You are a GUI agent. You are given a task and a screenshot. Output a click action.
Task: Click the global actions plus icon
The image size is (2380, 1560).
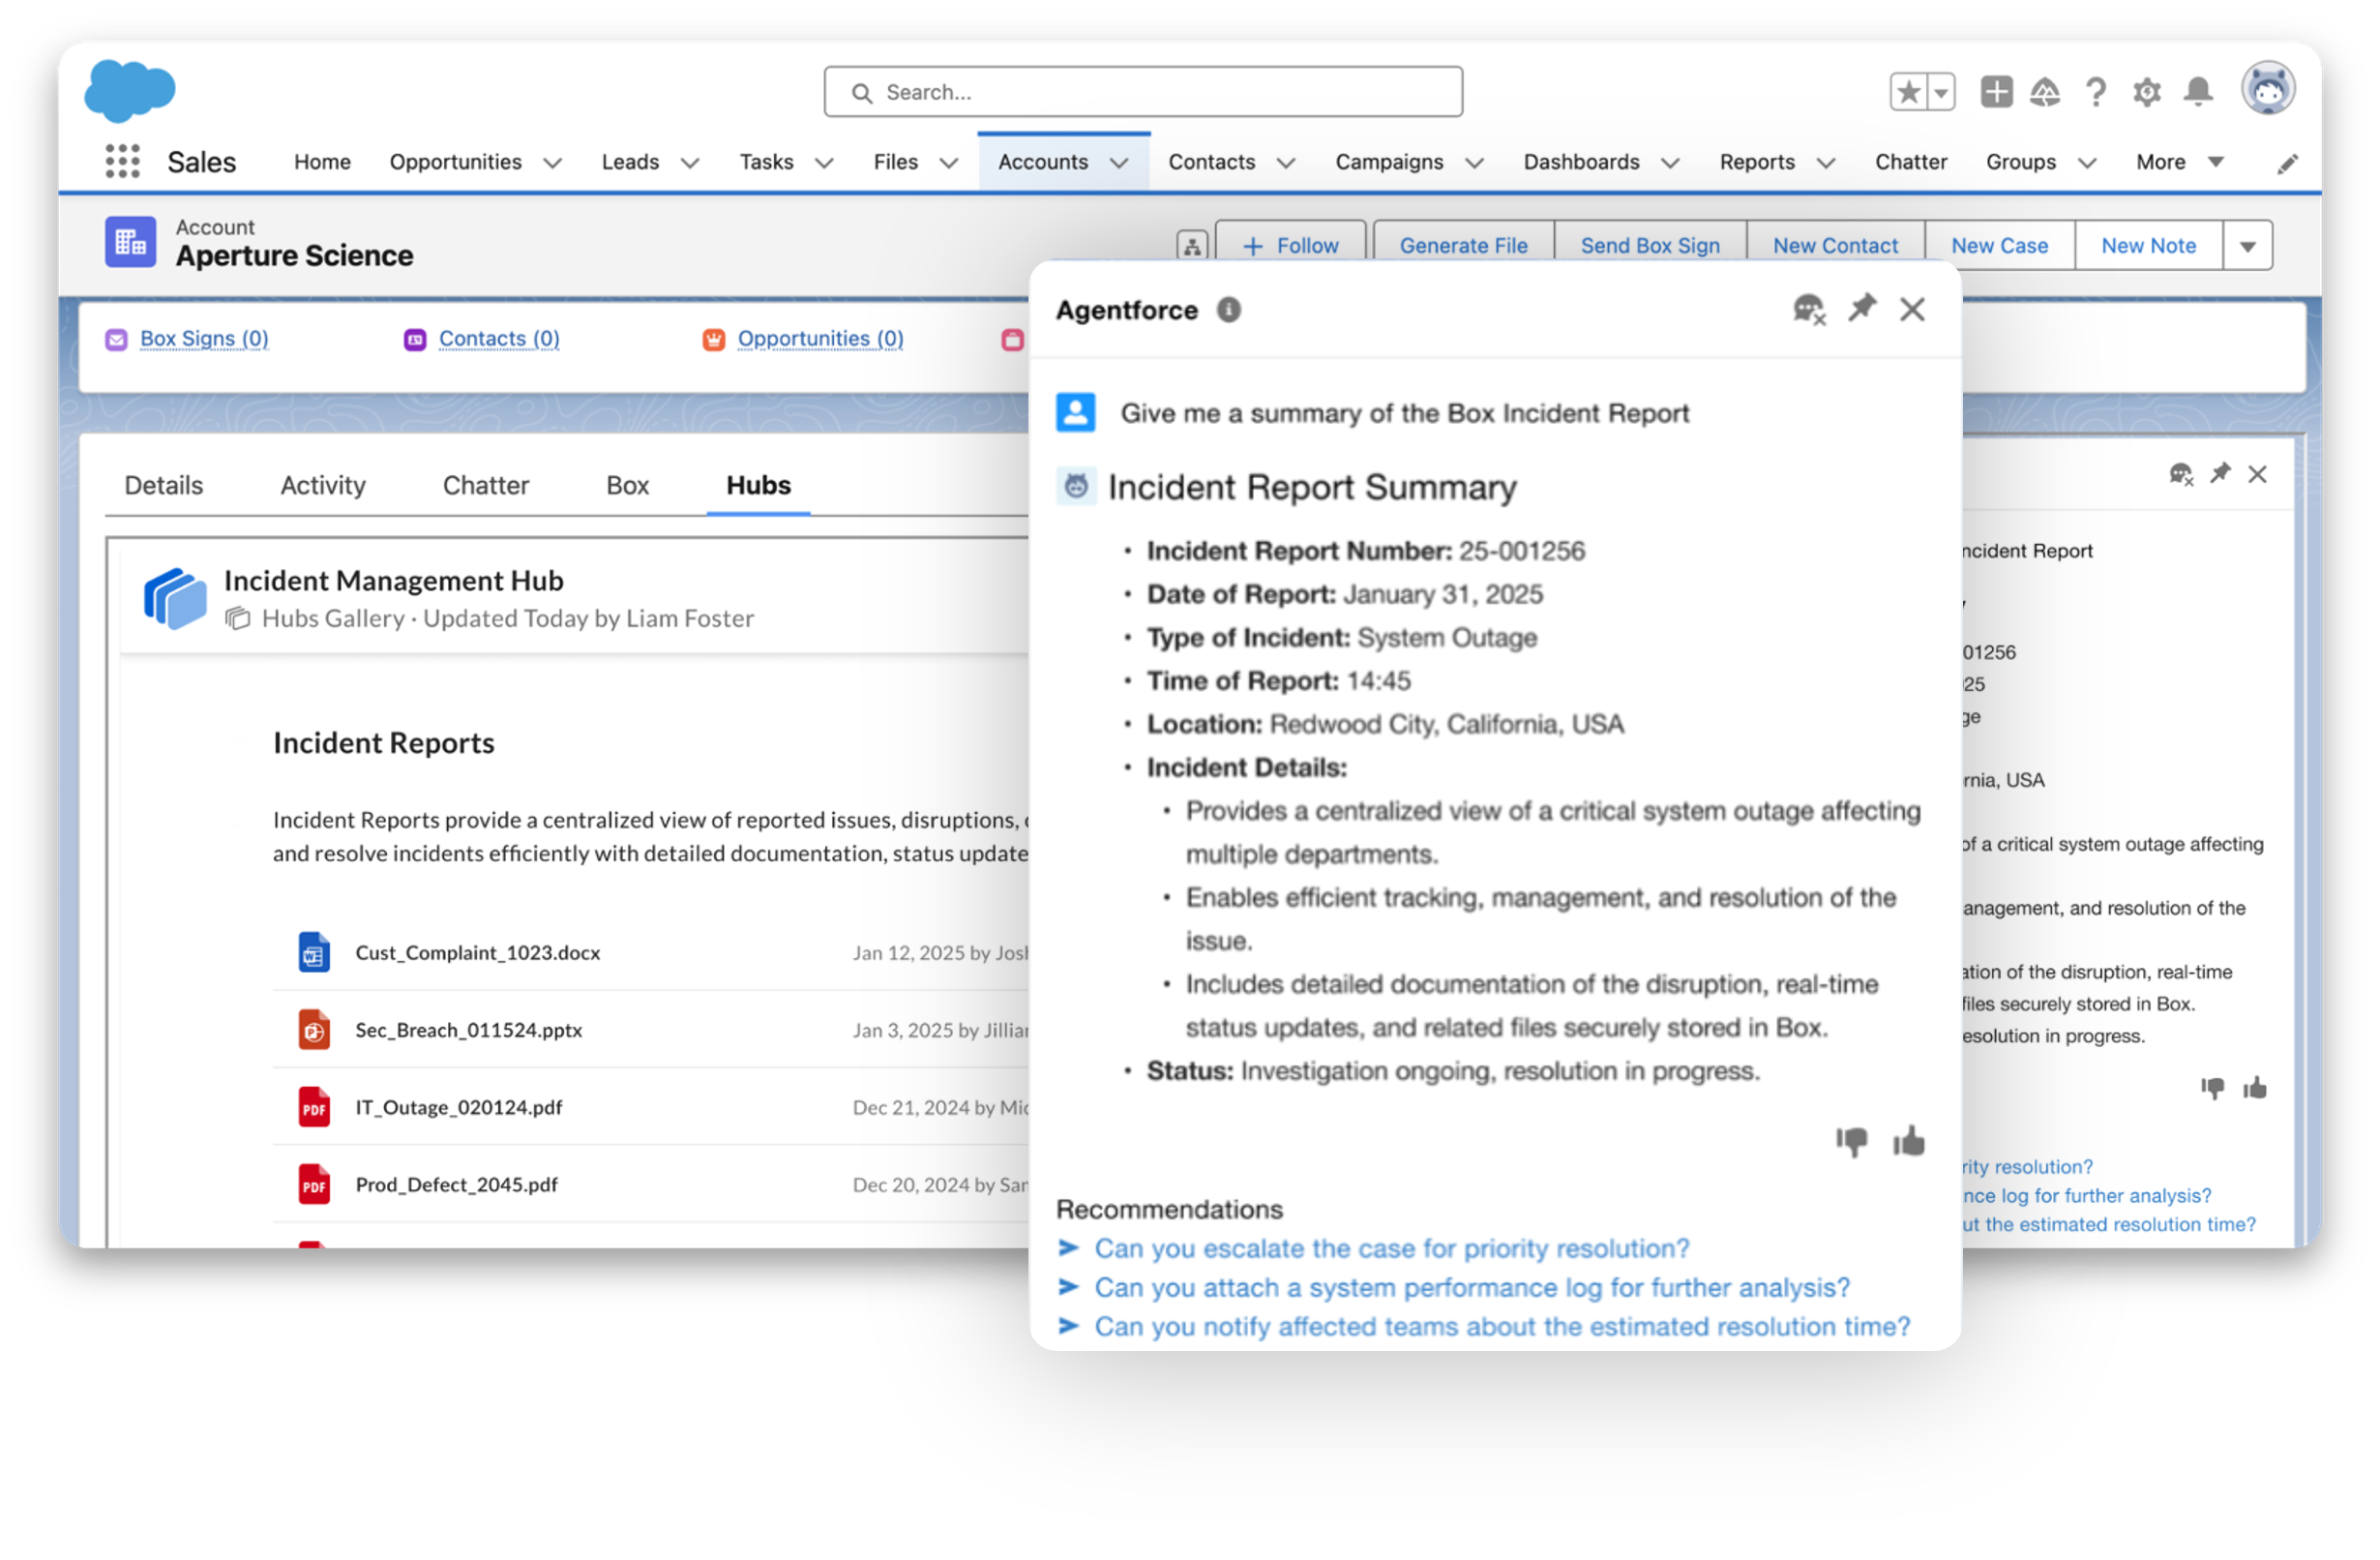pos(1996,92)
